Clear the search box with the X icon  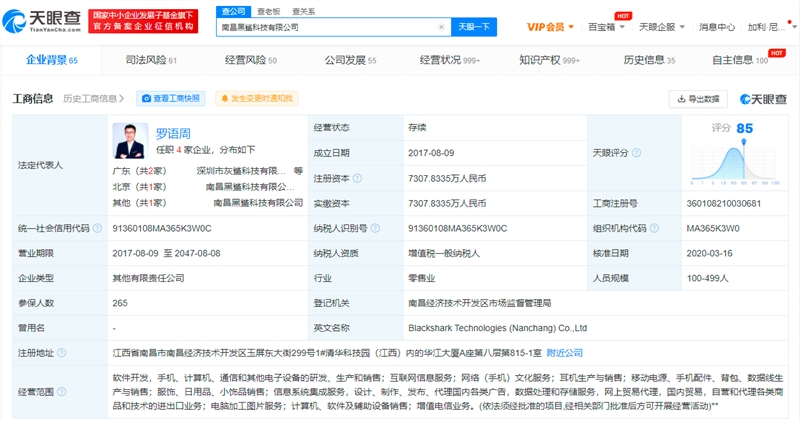tap(441, 27)
